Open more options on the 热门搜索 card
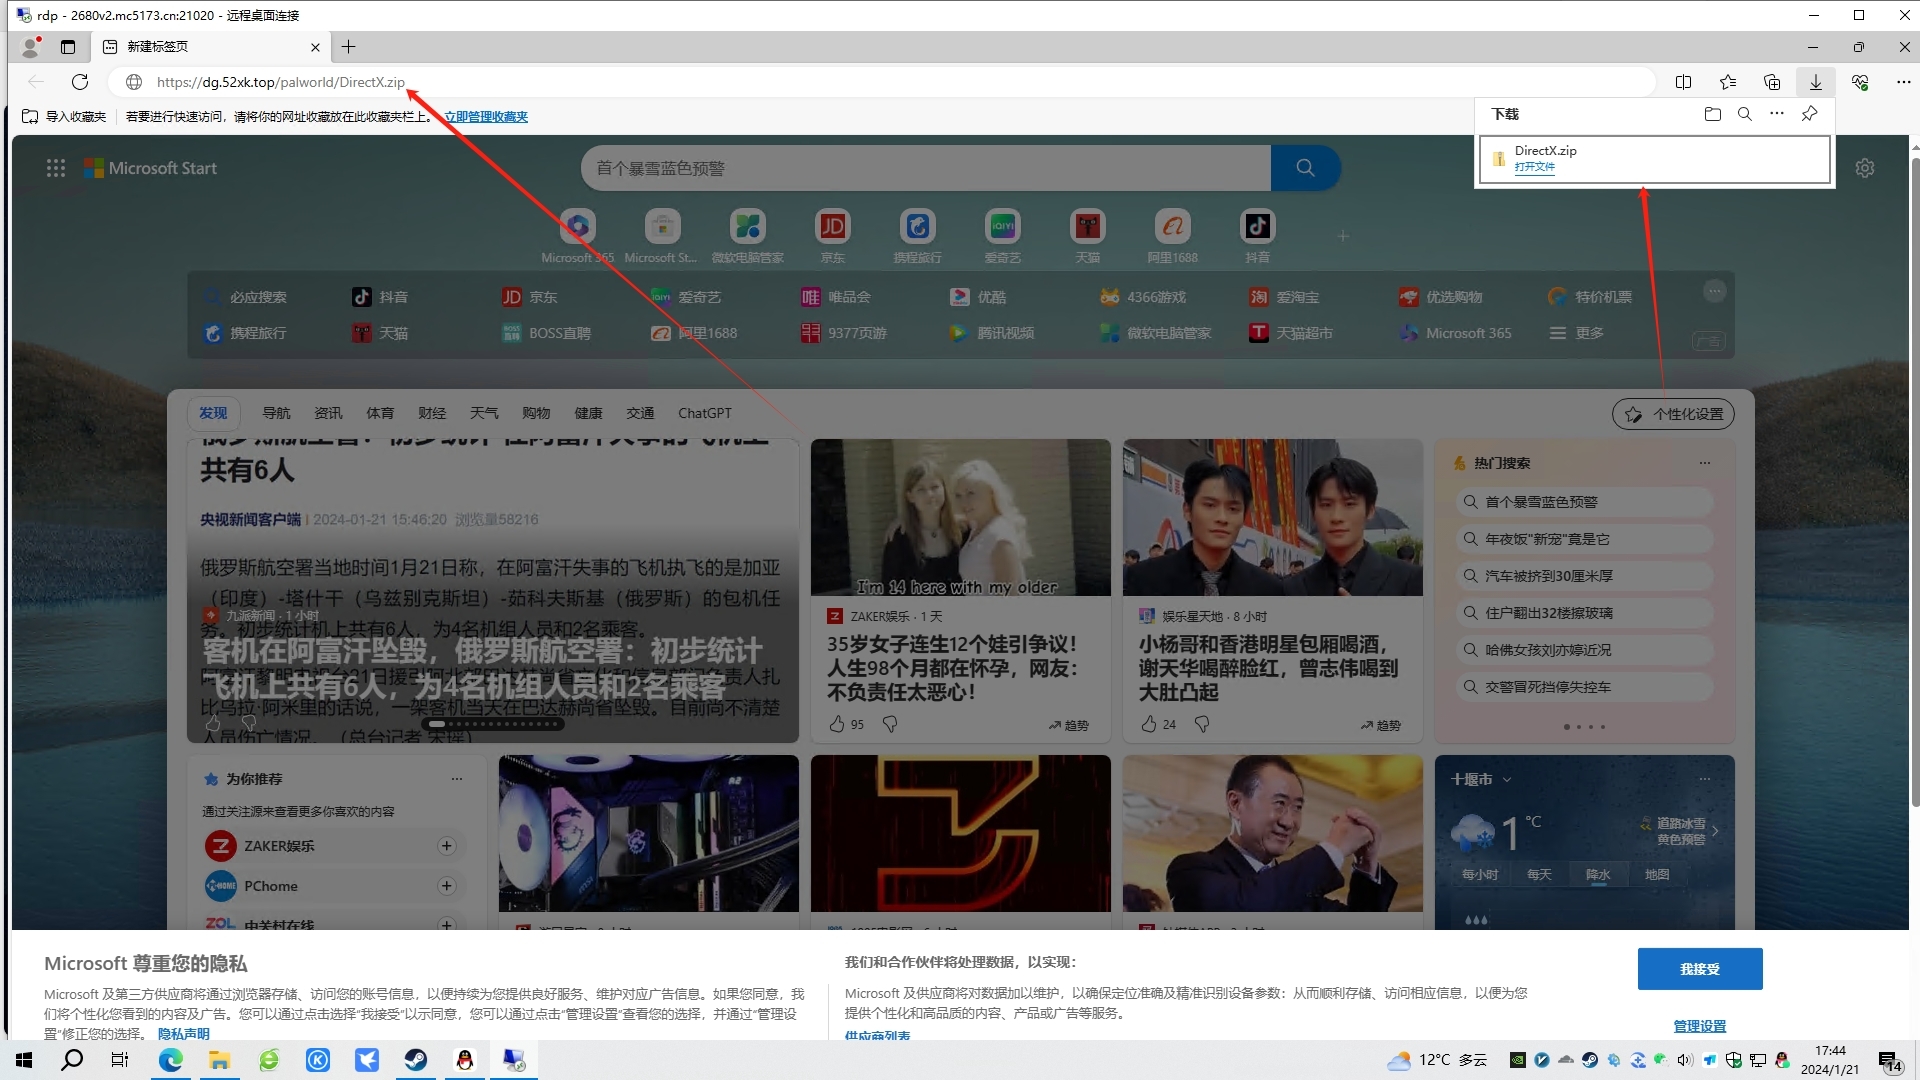This screenshot has width=1920, height=1080. point(1705,462)
